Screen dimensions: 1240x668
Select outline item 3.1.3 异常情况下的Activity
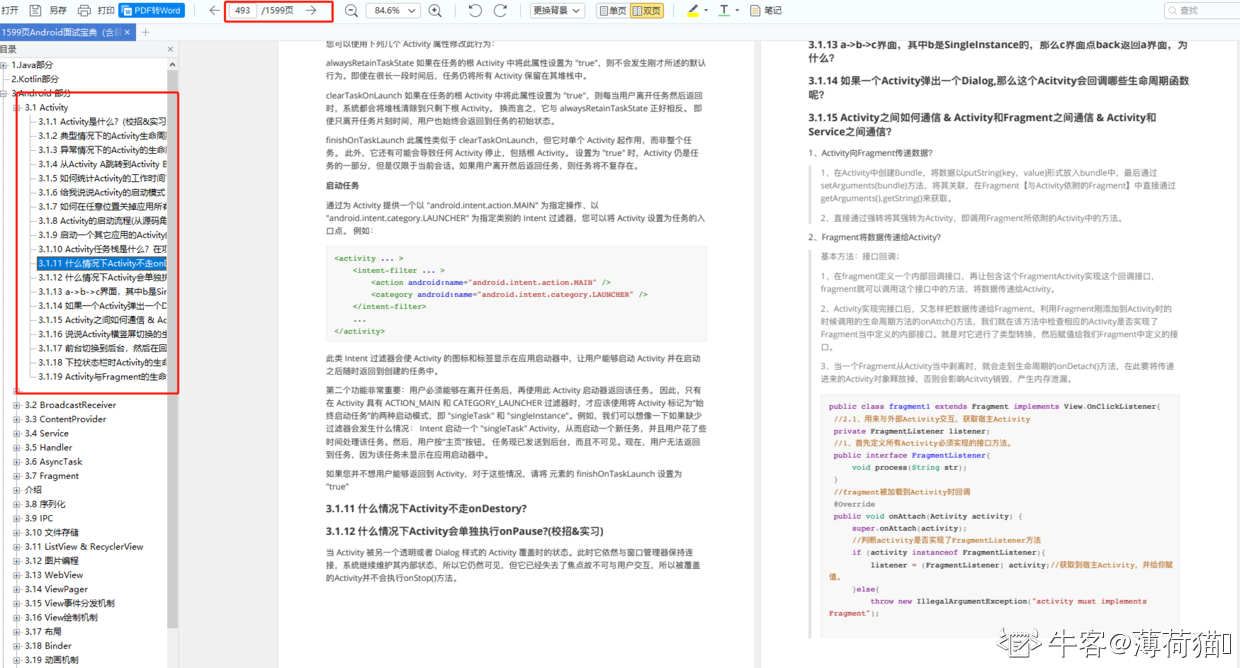[x=102, y=150]
